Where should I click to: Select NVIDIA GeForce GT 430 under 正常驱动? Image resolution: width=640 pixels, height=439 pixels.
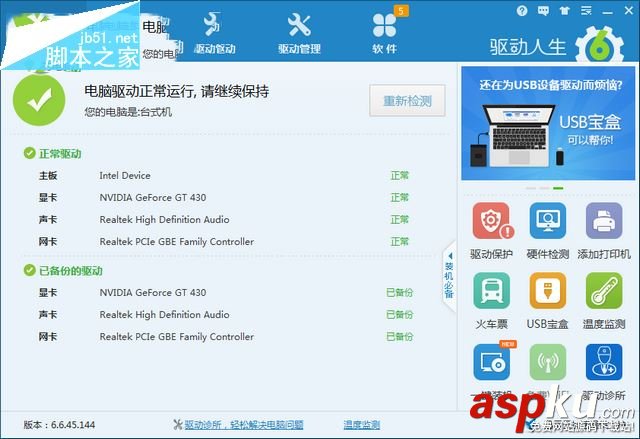153,197
